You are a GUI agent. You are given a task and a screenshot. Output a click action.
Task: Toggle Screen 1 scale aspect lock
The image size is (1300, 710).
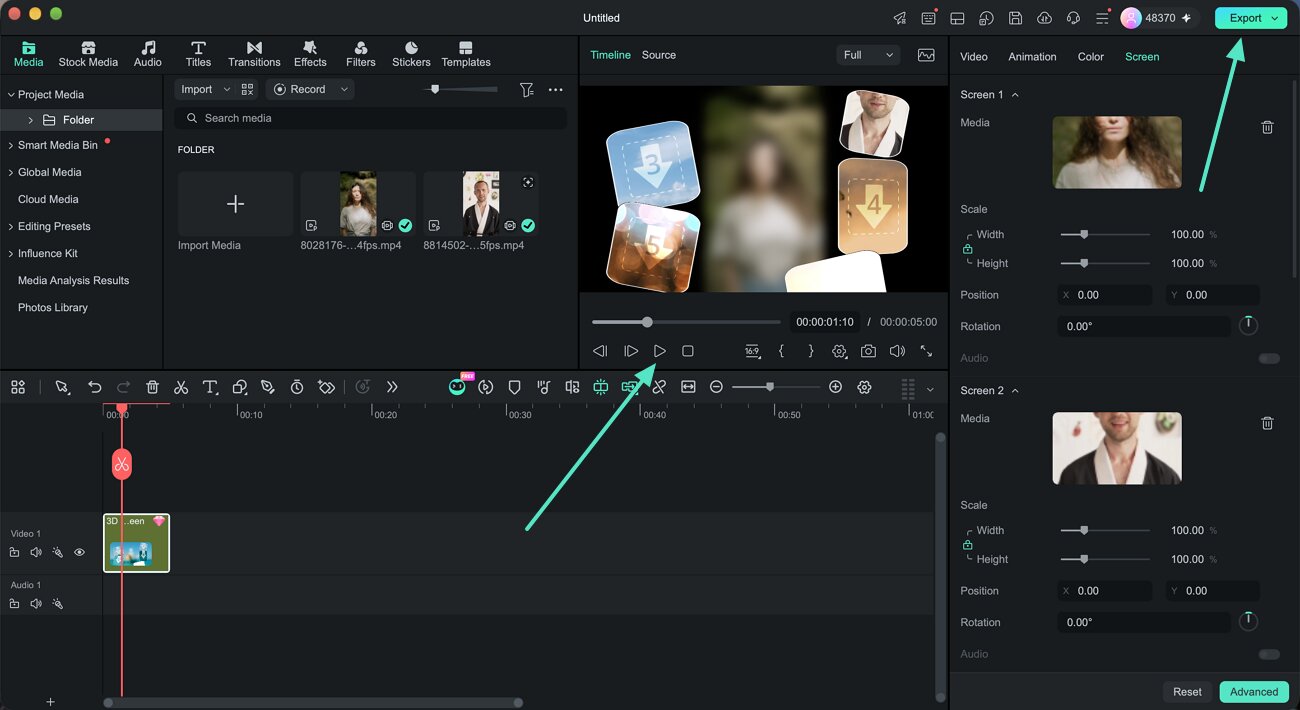(967, 249)
